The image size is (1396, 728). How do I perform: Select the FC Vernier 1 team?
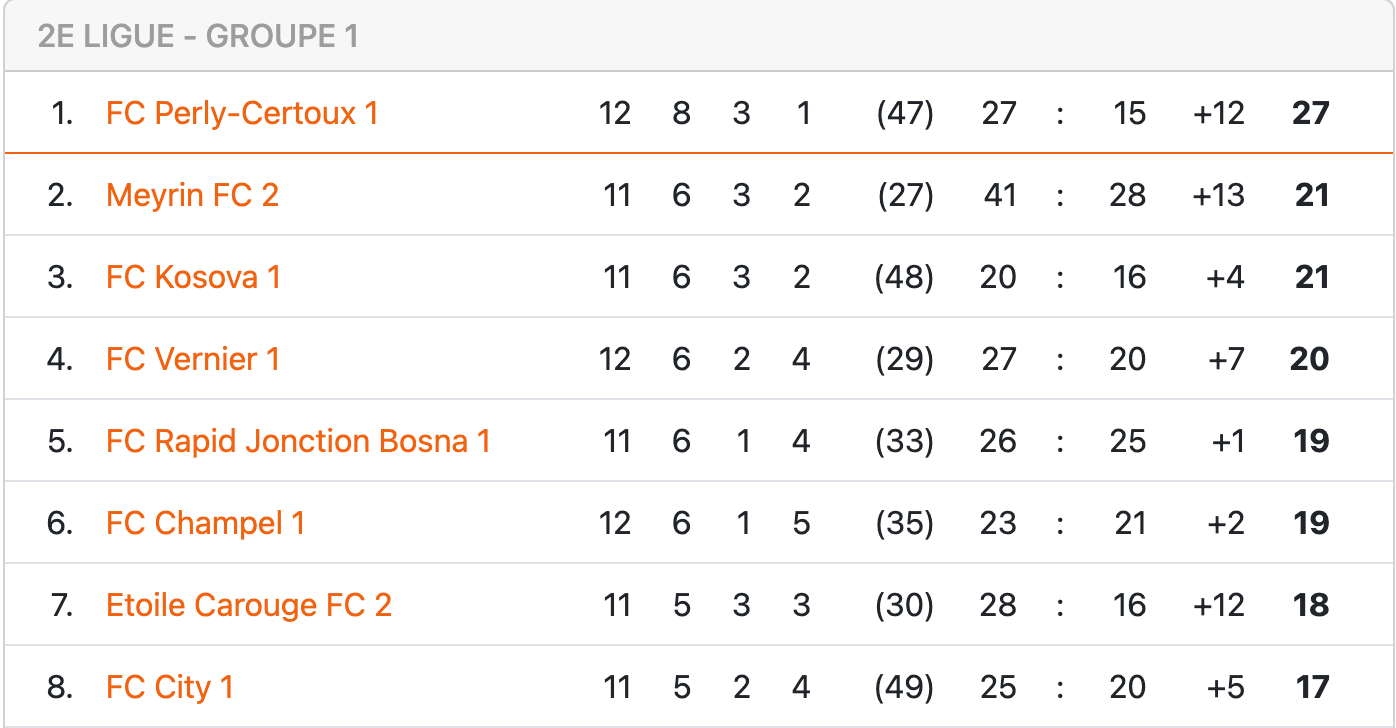pos(193,359)
